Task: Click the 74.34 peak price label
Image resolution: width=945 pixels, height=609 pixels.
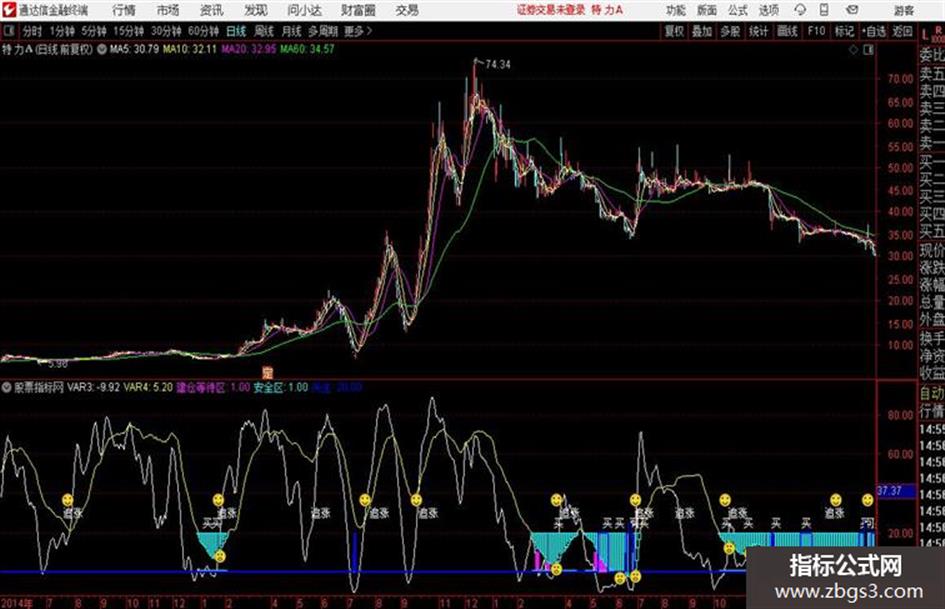Action: 498,64
